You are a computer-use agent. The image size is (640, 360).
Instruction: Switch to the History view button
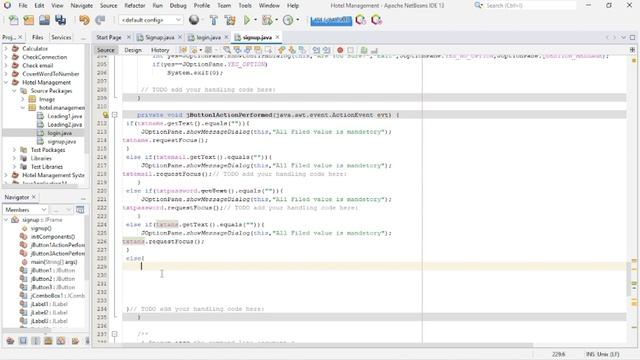(x=160, y=50)
